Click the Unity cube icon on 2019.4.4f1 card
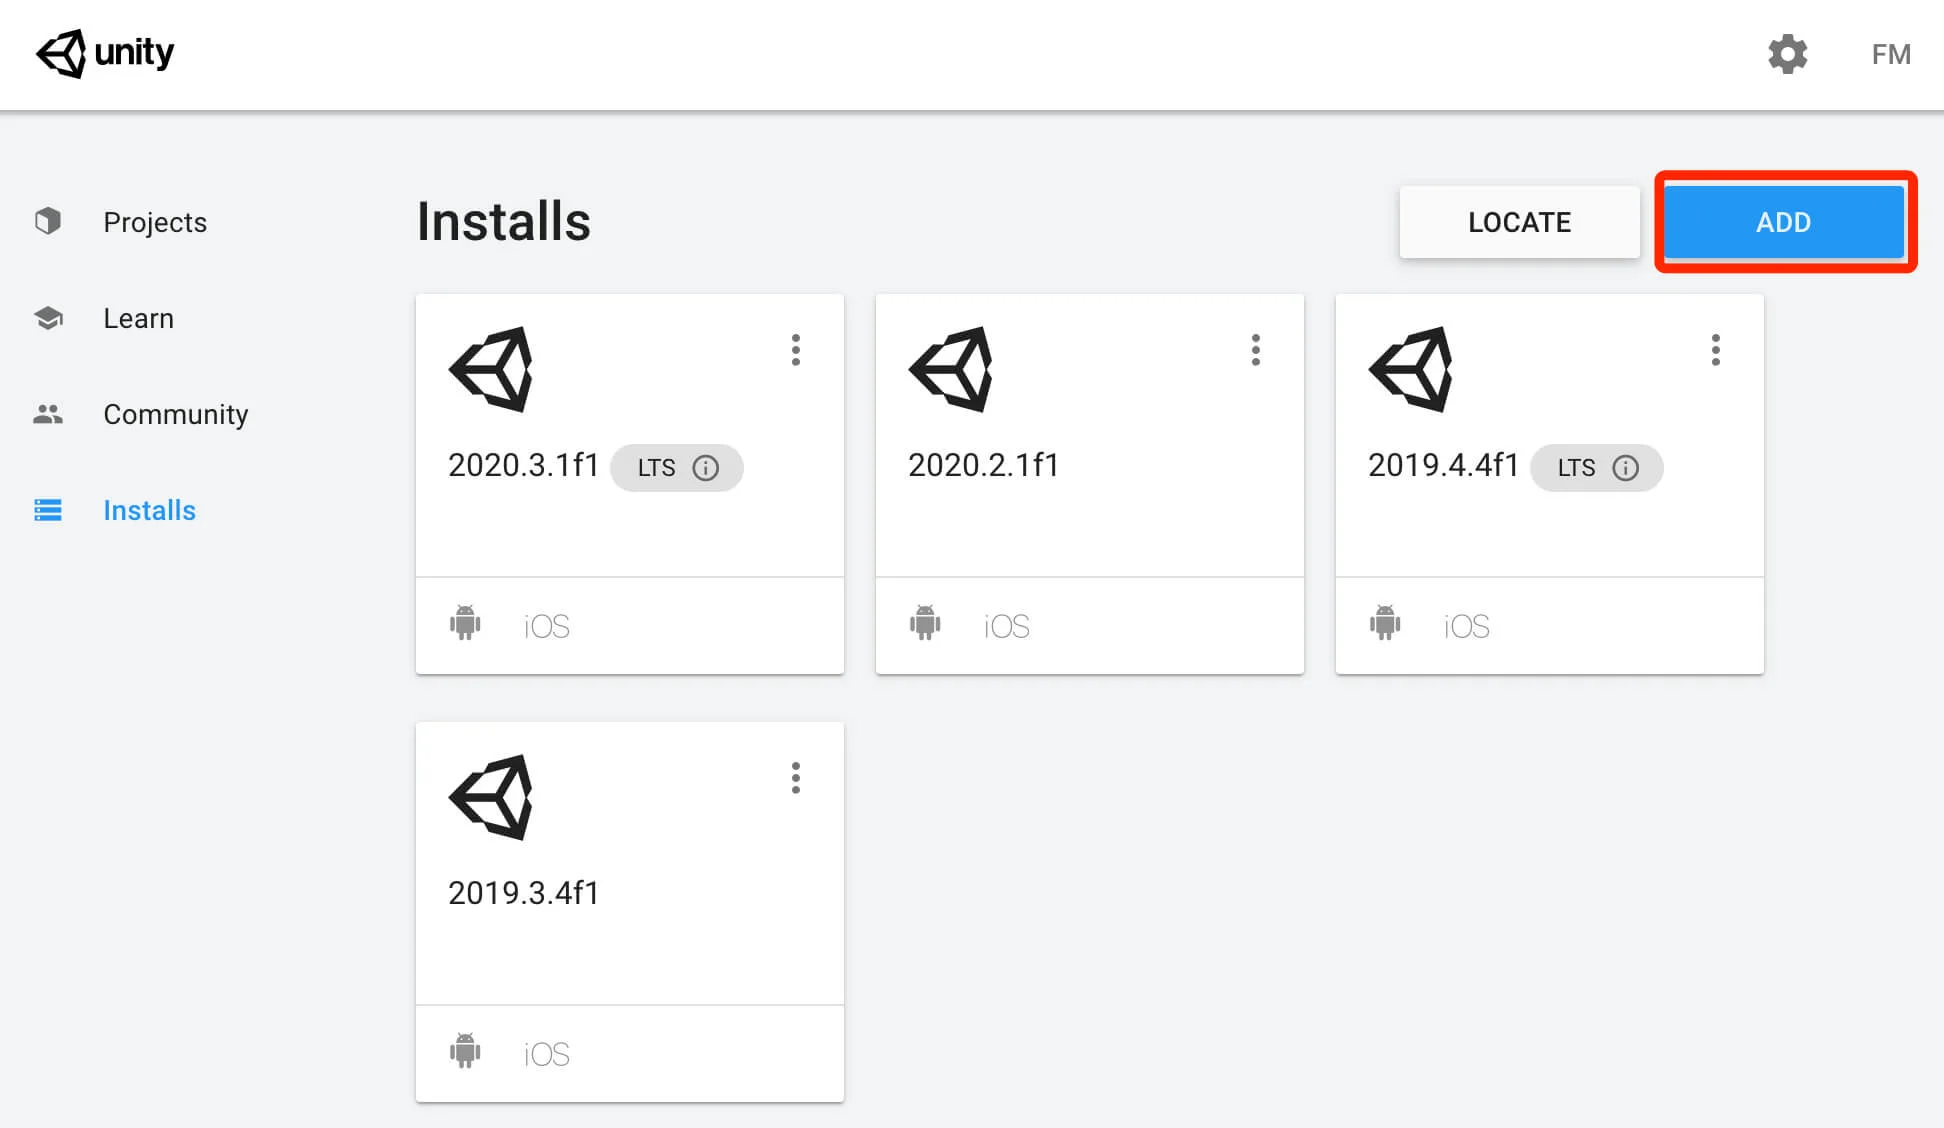Image resolution: width=1944 pixels, height=1128 pixels. click(x=1411, y=369)
